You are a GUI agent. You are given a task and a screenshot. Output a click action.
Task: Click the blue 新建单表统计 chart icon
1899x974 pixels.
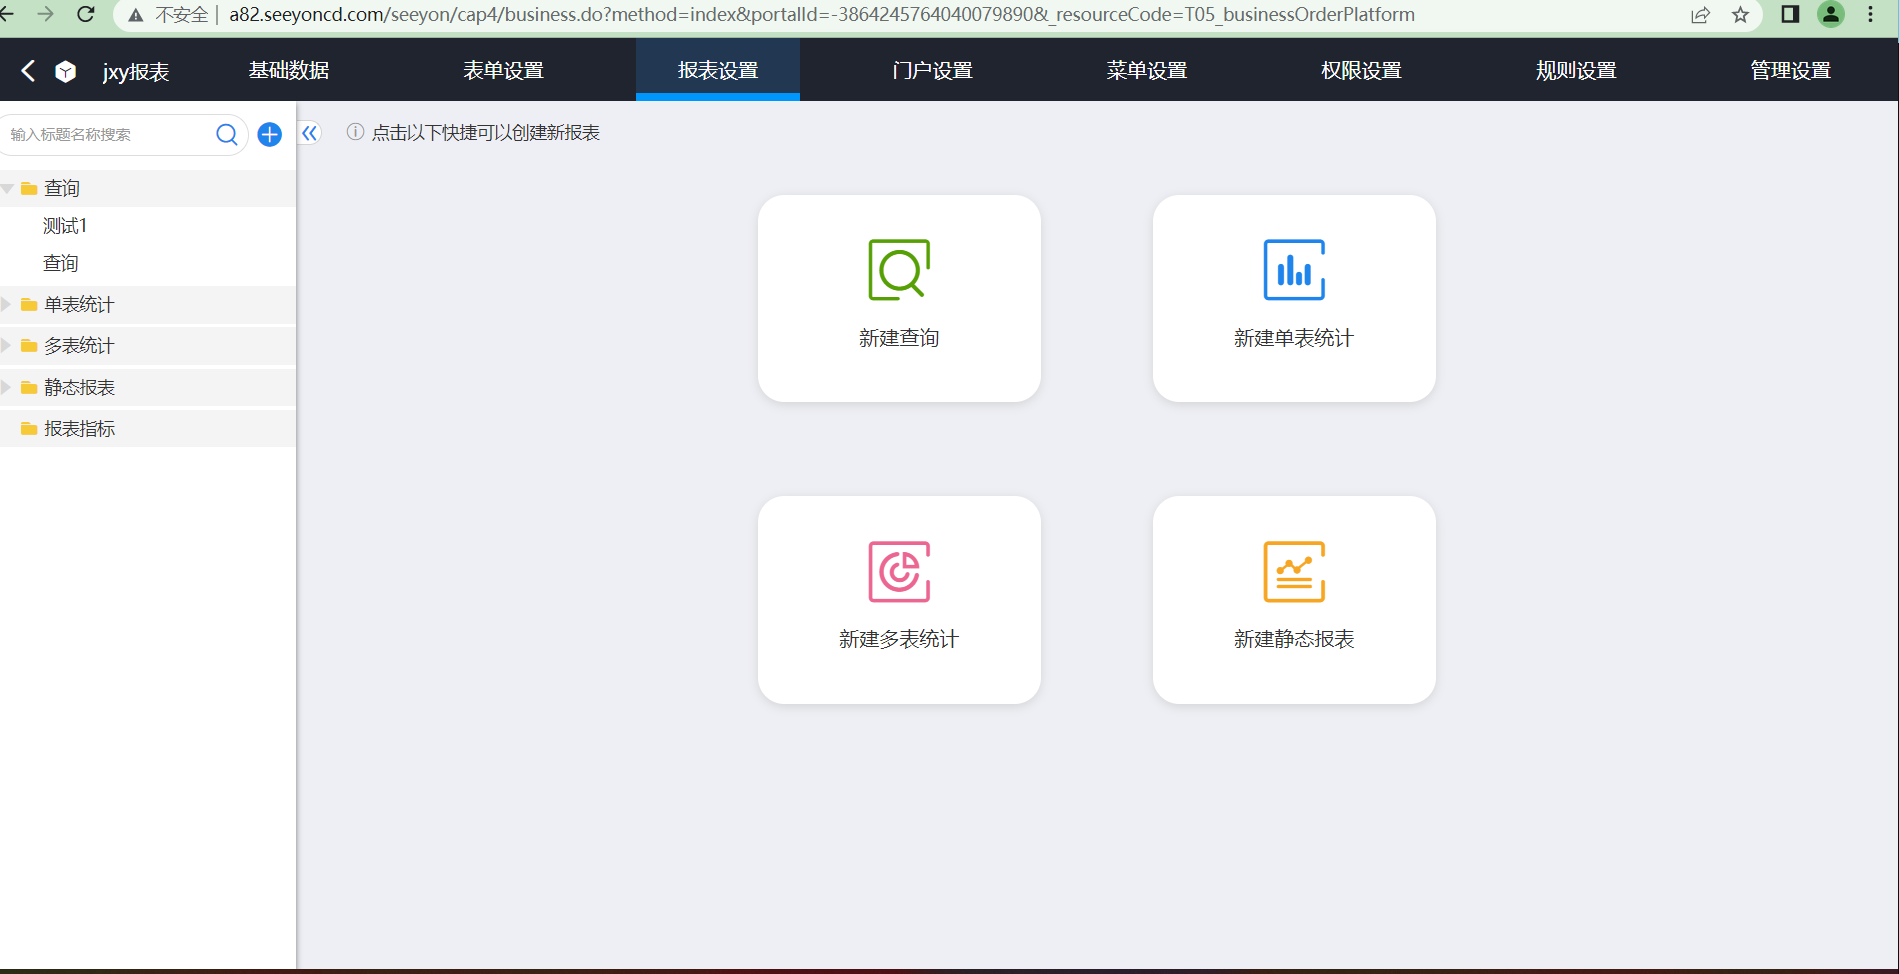pyautogui.click(x=1293, y=270)
